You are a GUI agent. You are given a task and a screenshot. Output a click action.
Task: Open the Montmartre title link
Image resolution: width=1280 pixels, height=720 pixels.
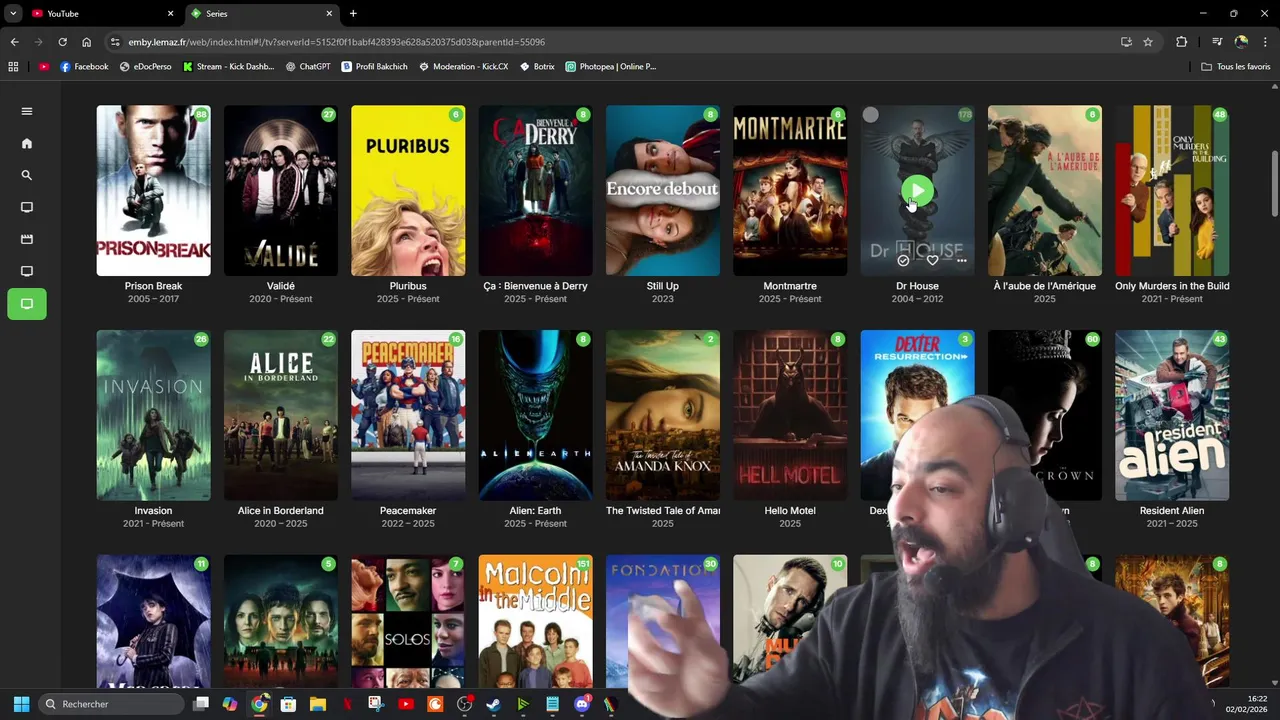click(x=790, y=286)
